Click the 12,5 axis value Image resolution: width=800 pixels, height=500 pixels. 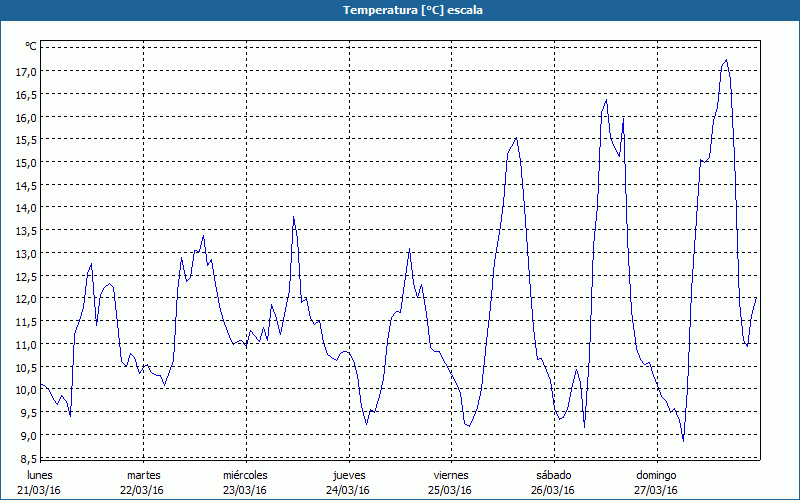pyautogui.click(x=27, y=277)
